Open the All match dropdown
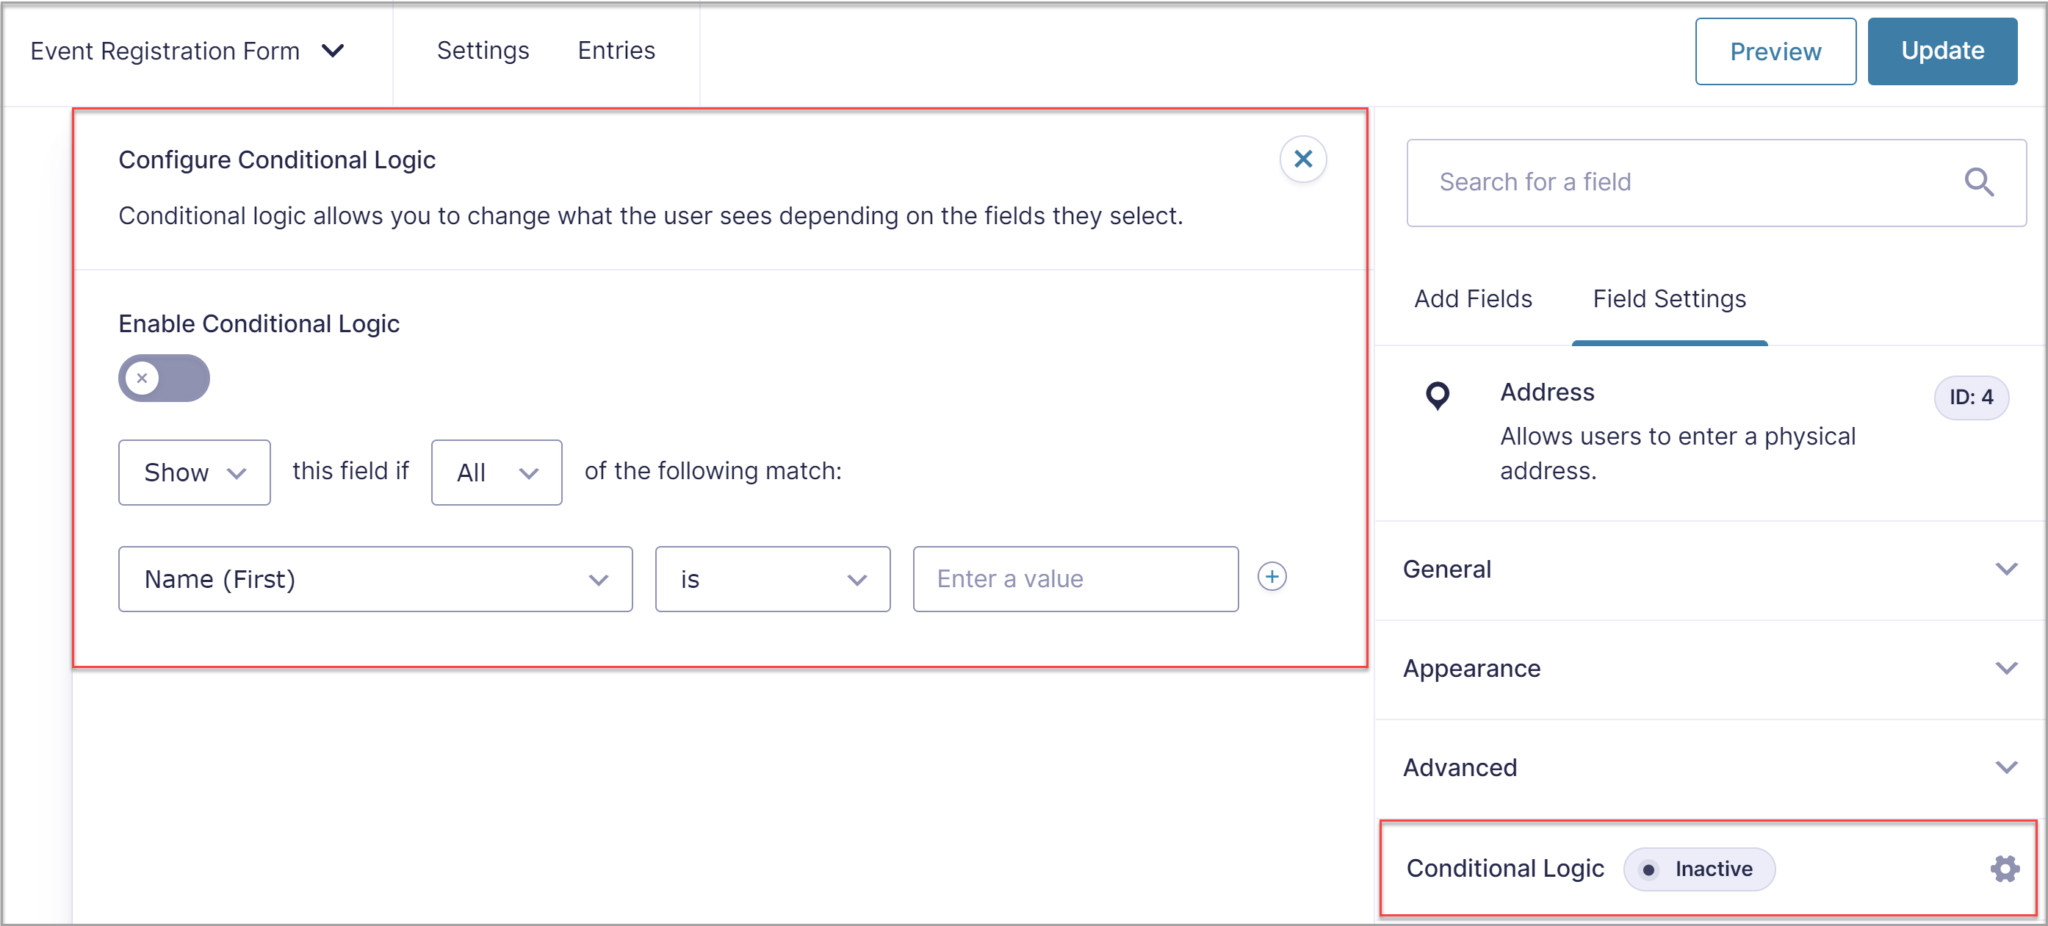Viewport: 2048px width, 926px height. click(x=496, y=472)
